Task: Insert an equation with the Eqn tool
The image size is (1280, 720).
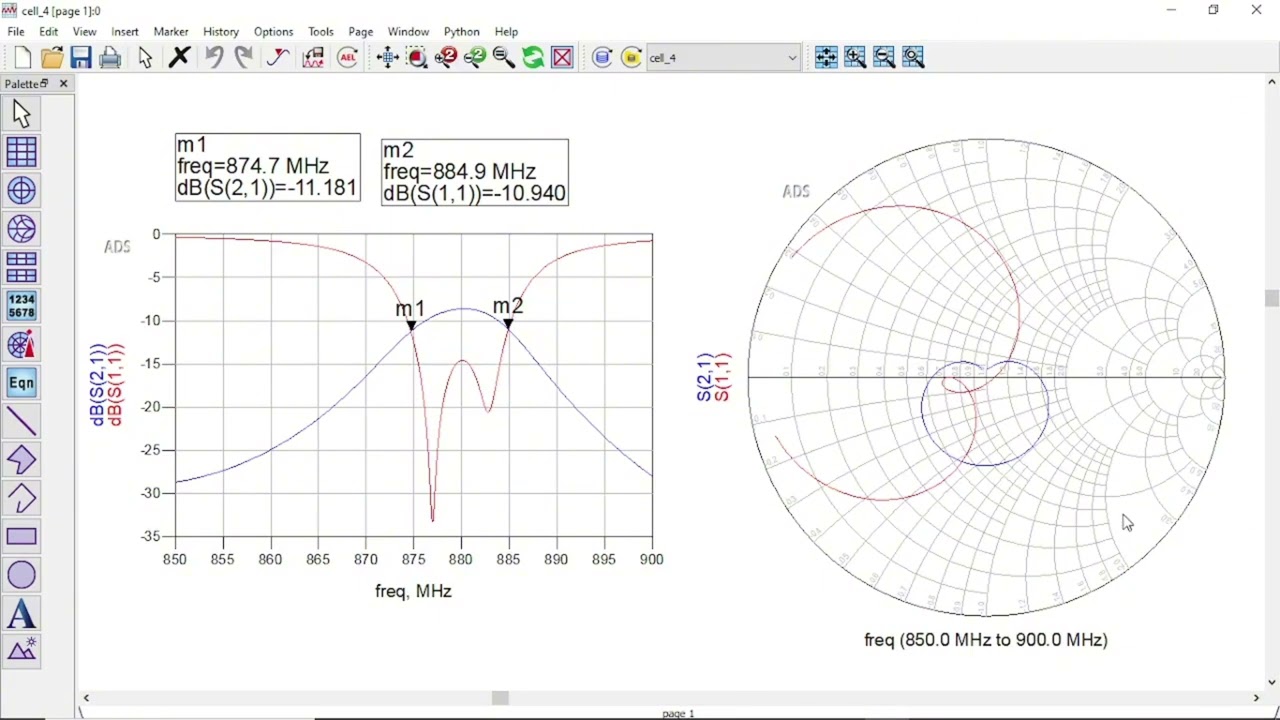Action: click(x=21, y=383)
